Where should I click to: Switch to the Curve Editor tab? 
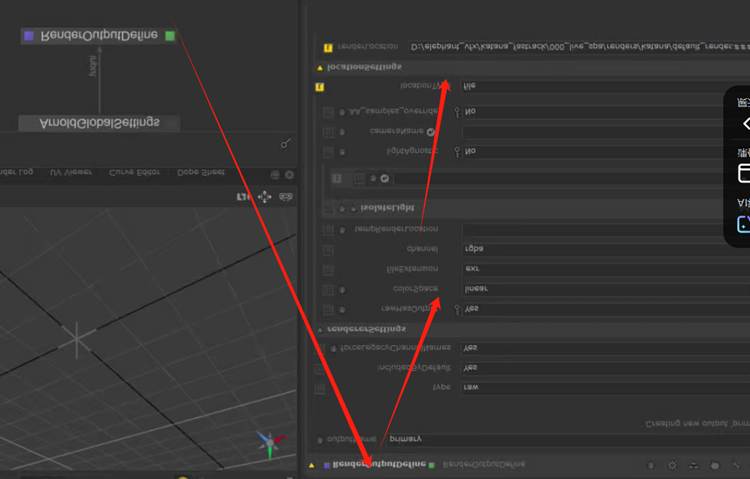[x=135, y=173]
